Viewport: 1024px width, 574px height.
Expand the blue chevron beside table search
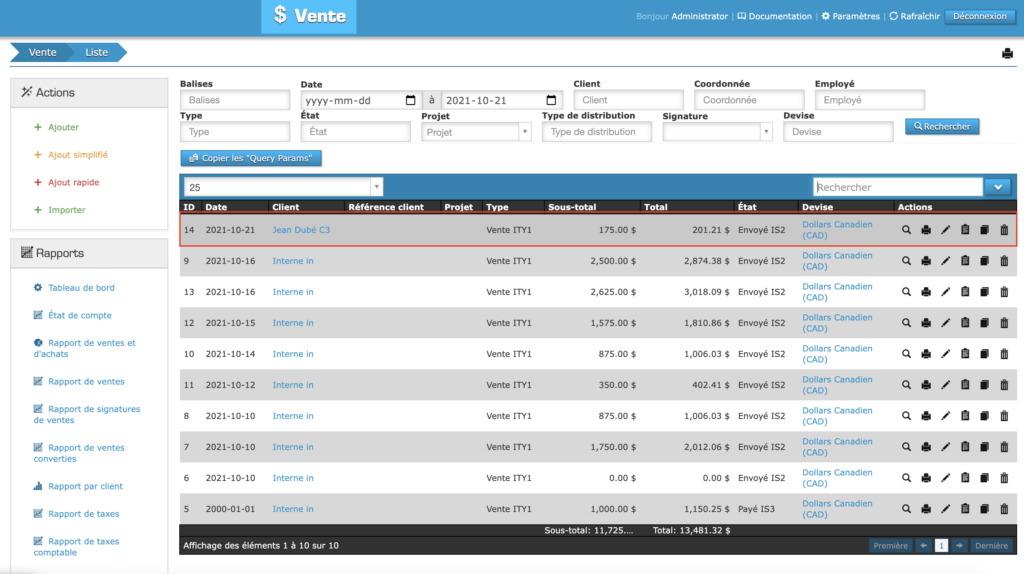coord(998,187)
